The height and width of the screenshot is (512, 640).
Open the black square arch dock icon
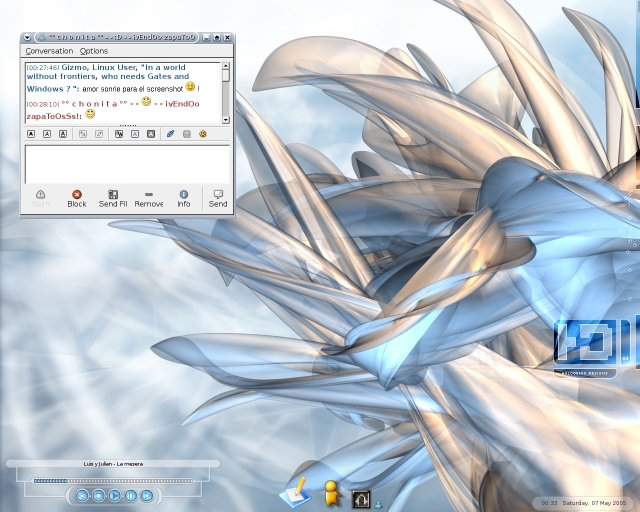(361, 499)
